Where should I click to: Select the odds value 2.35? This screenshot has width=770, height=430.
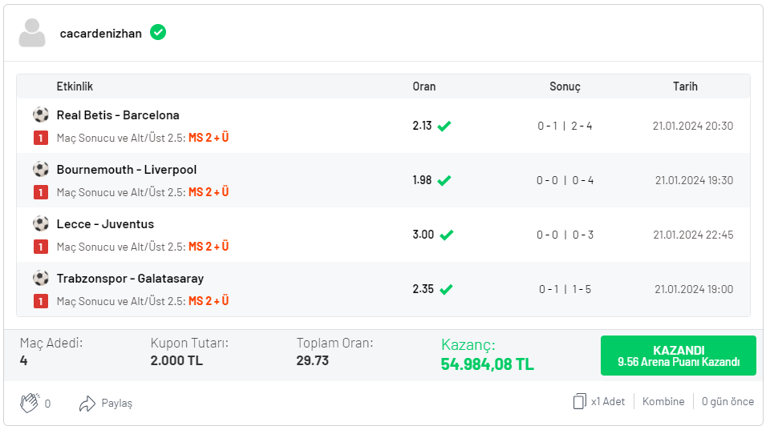423,289
